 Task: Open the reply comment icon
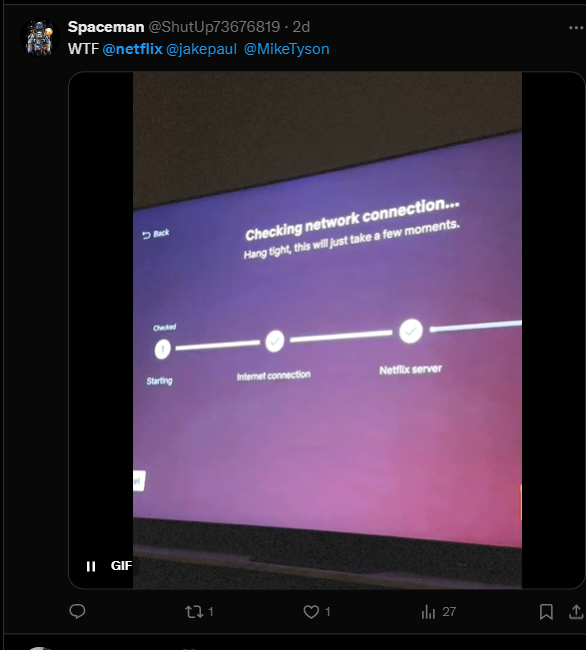77,611
